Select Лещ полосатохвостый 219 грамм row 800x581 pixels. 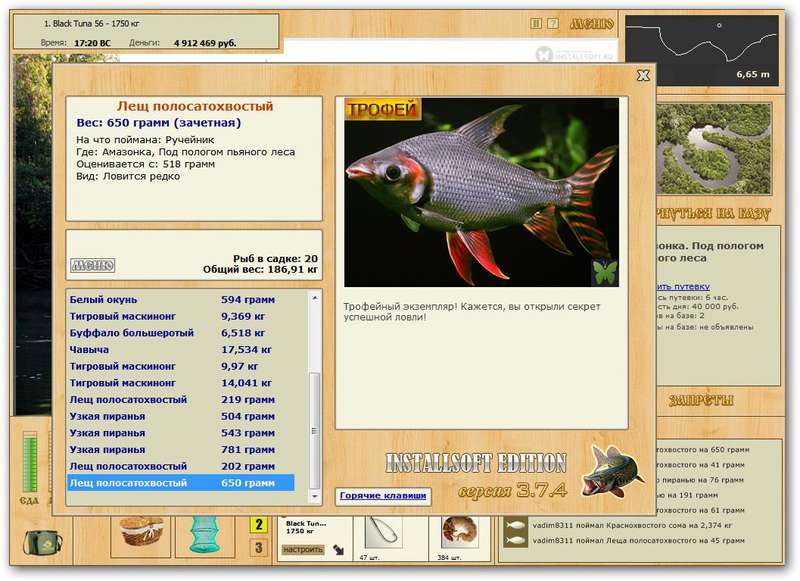181,400
